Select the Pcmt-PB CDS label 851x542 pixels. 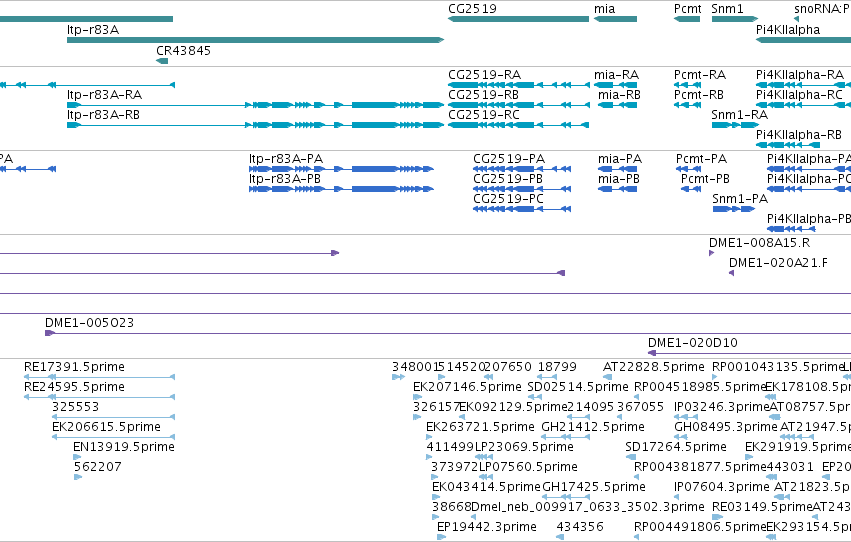[x=706, y=178]
